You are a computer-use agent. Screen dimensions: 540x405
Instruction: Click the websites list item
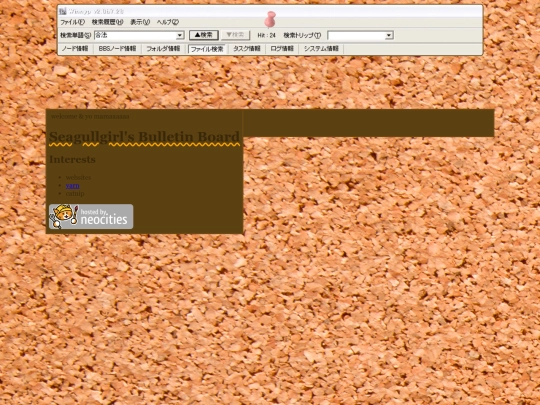pos(78,177)
